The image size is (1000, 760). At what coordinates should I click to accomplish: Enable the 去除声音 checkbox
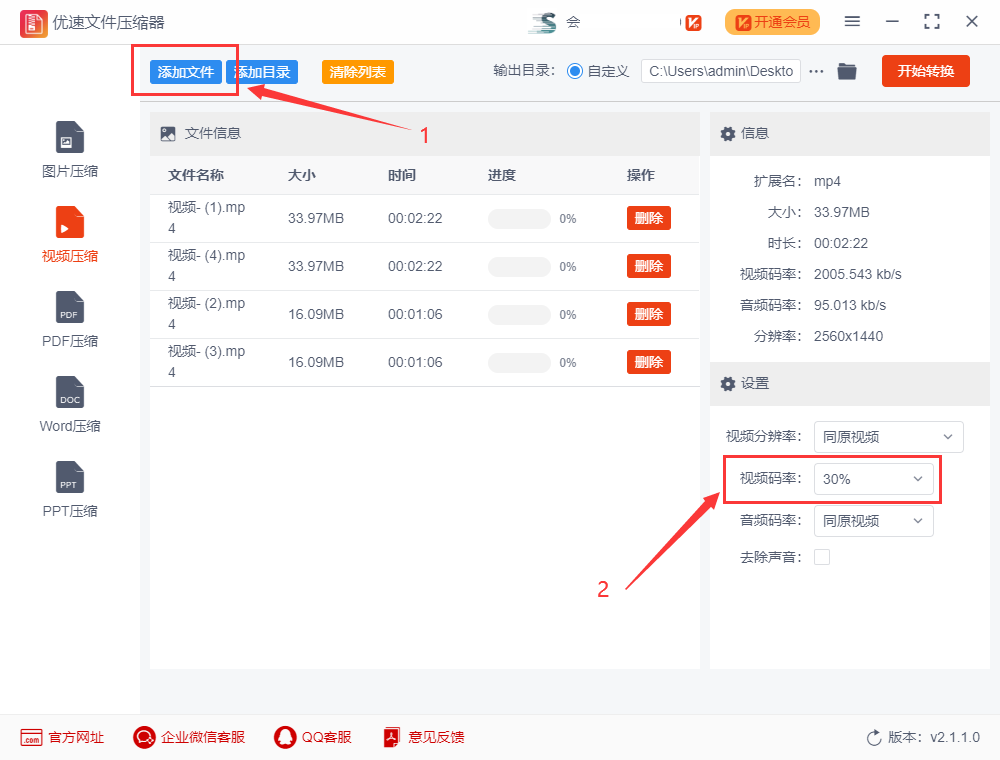(x=822, y=557)
